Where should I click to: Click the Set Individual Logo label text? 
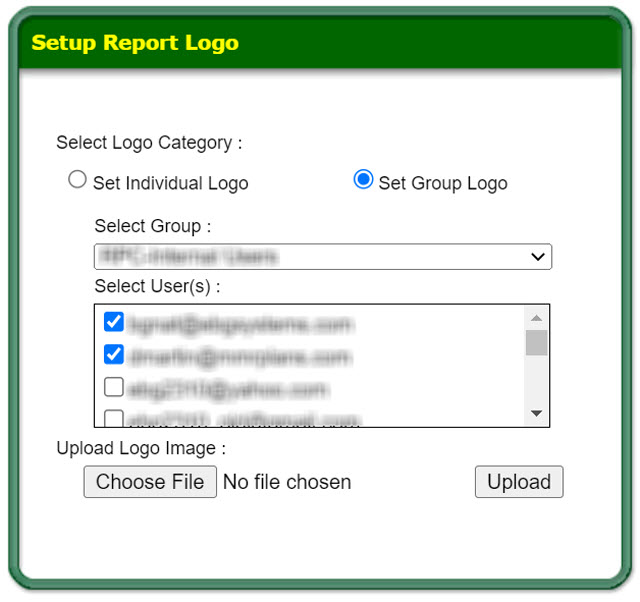(x=171, y=183)
